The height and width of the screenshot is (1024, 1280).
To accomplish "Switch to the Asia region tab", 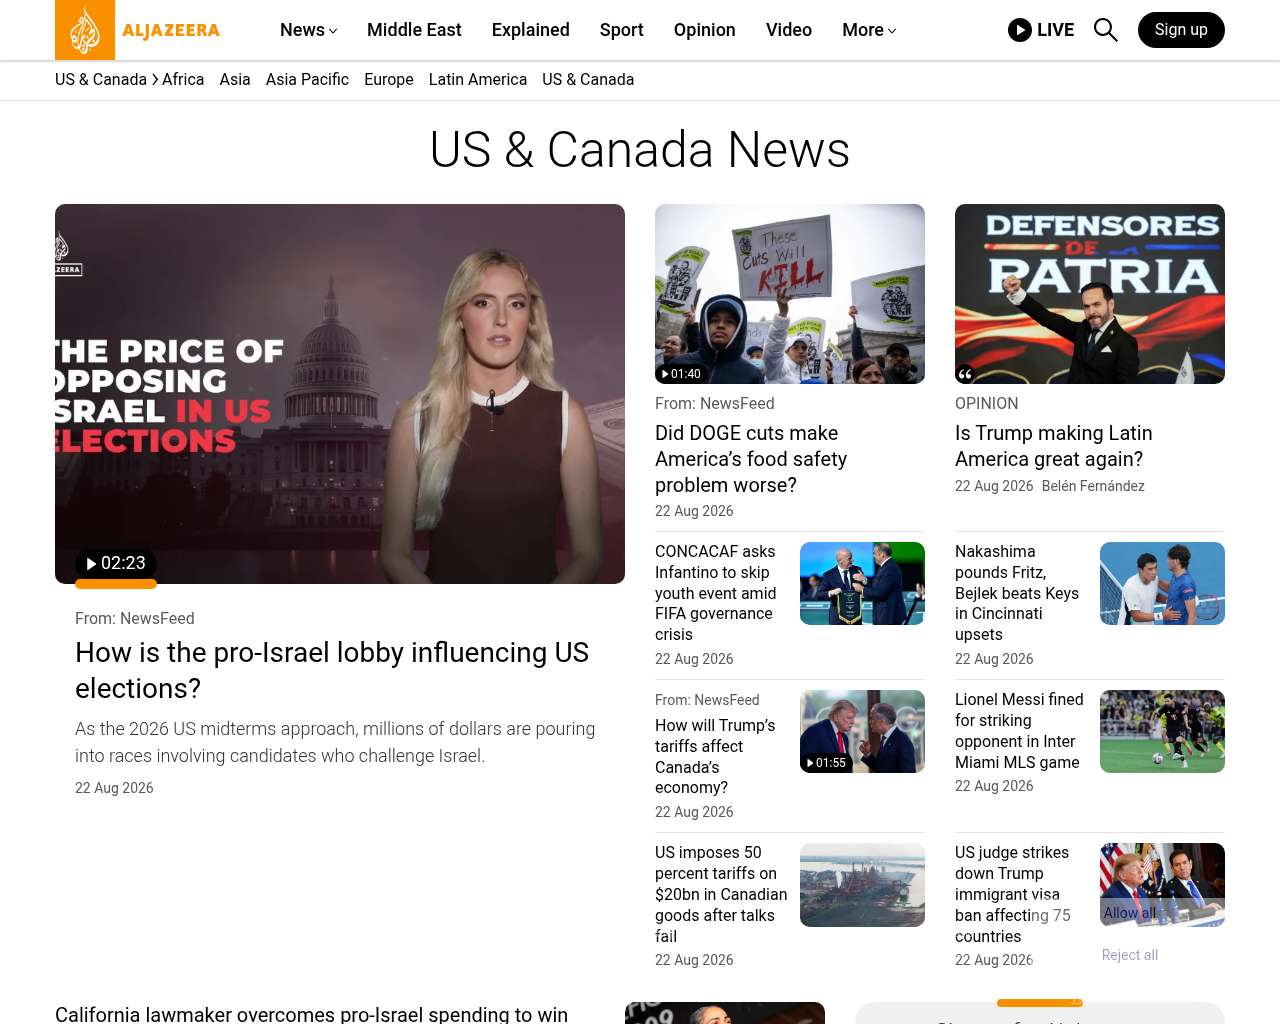I will 235,79.
